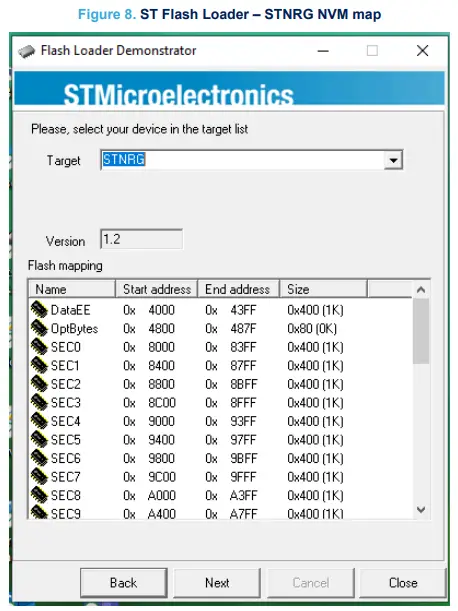Click the SEC7 chip icon

pyautogui.click(x=39, y=477)
